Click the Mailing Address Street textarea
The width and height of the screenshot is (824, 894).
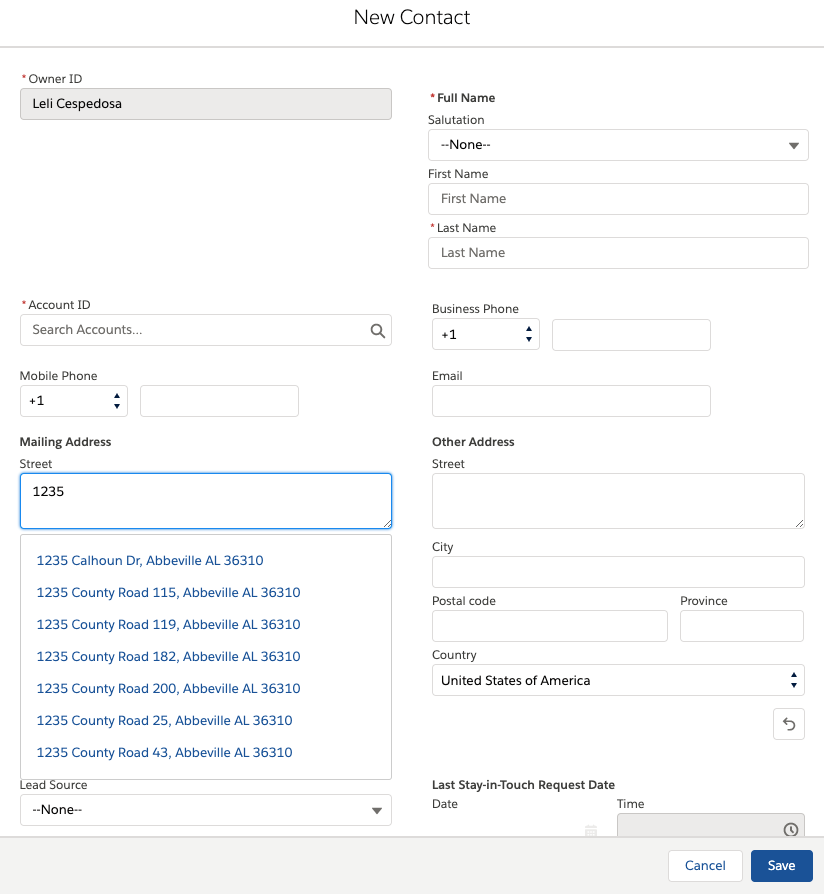(206, 501)
